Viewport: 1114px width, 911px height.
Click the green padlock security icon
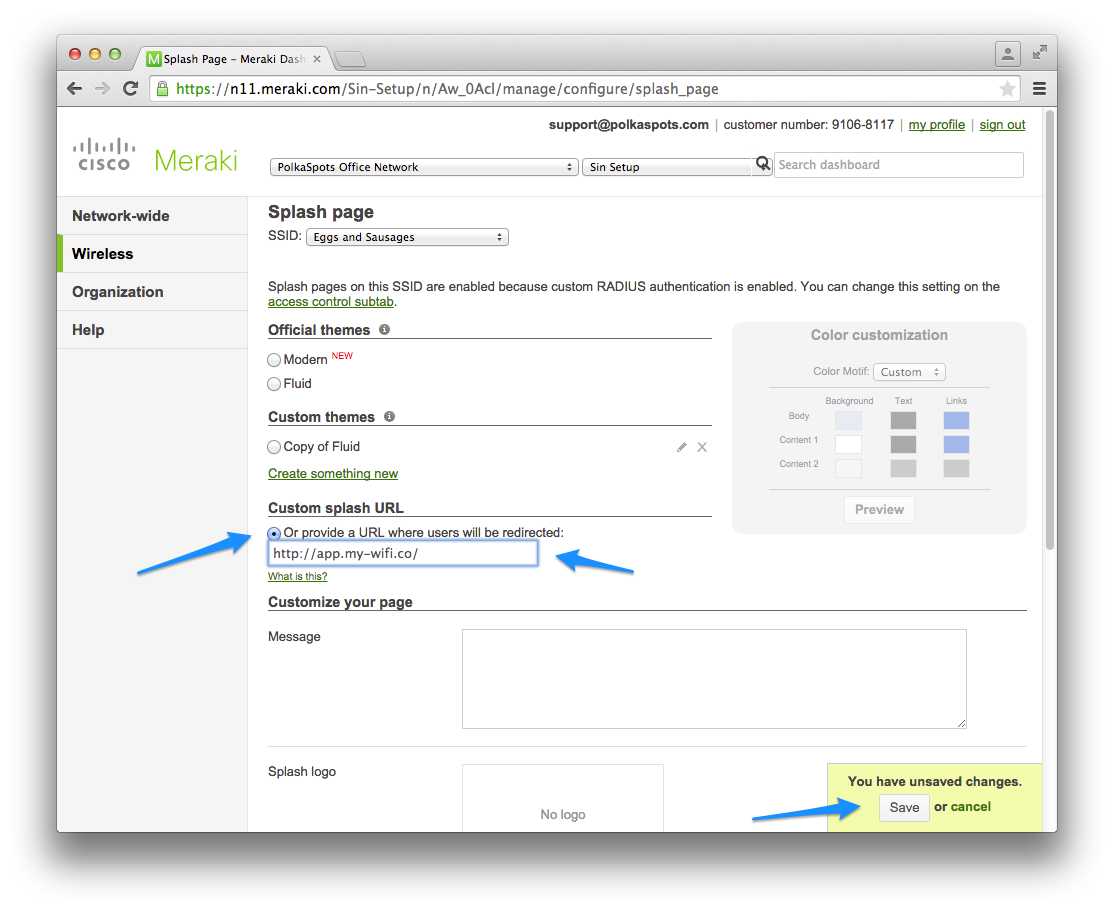tap(162, 89)
